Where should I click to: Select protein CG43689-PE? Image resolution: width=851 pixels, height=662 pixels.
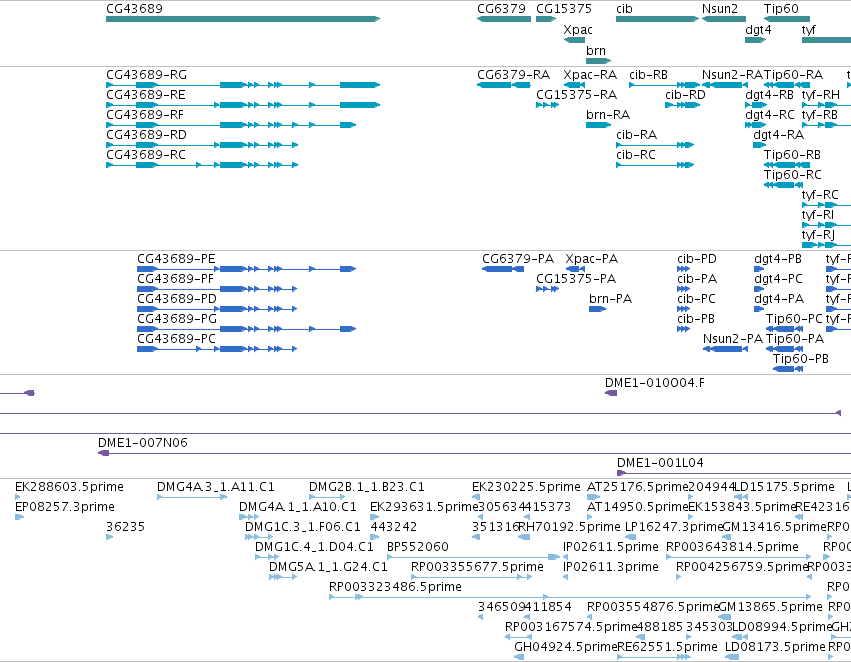click(246, 269)
